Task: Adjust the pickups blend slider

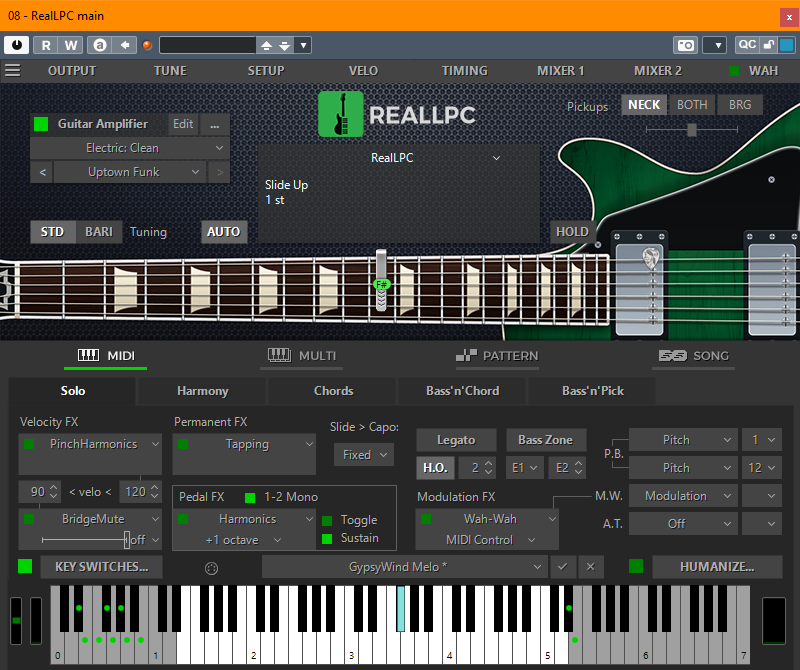Action: pos(692,130)
